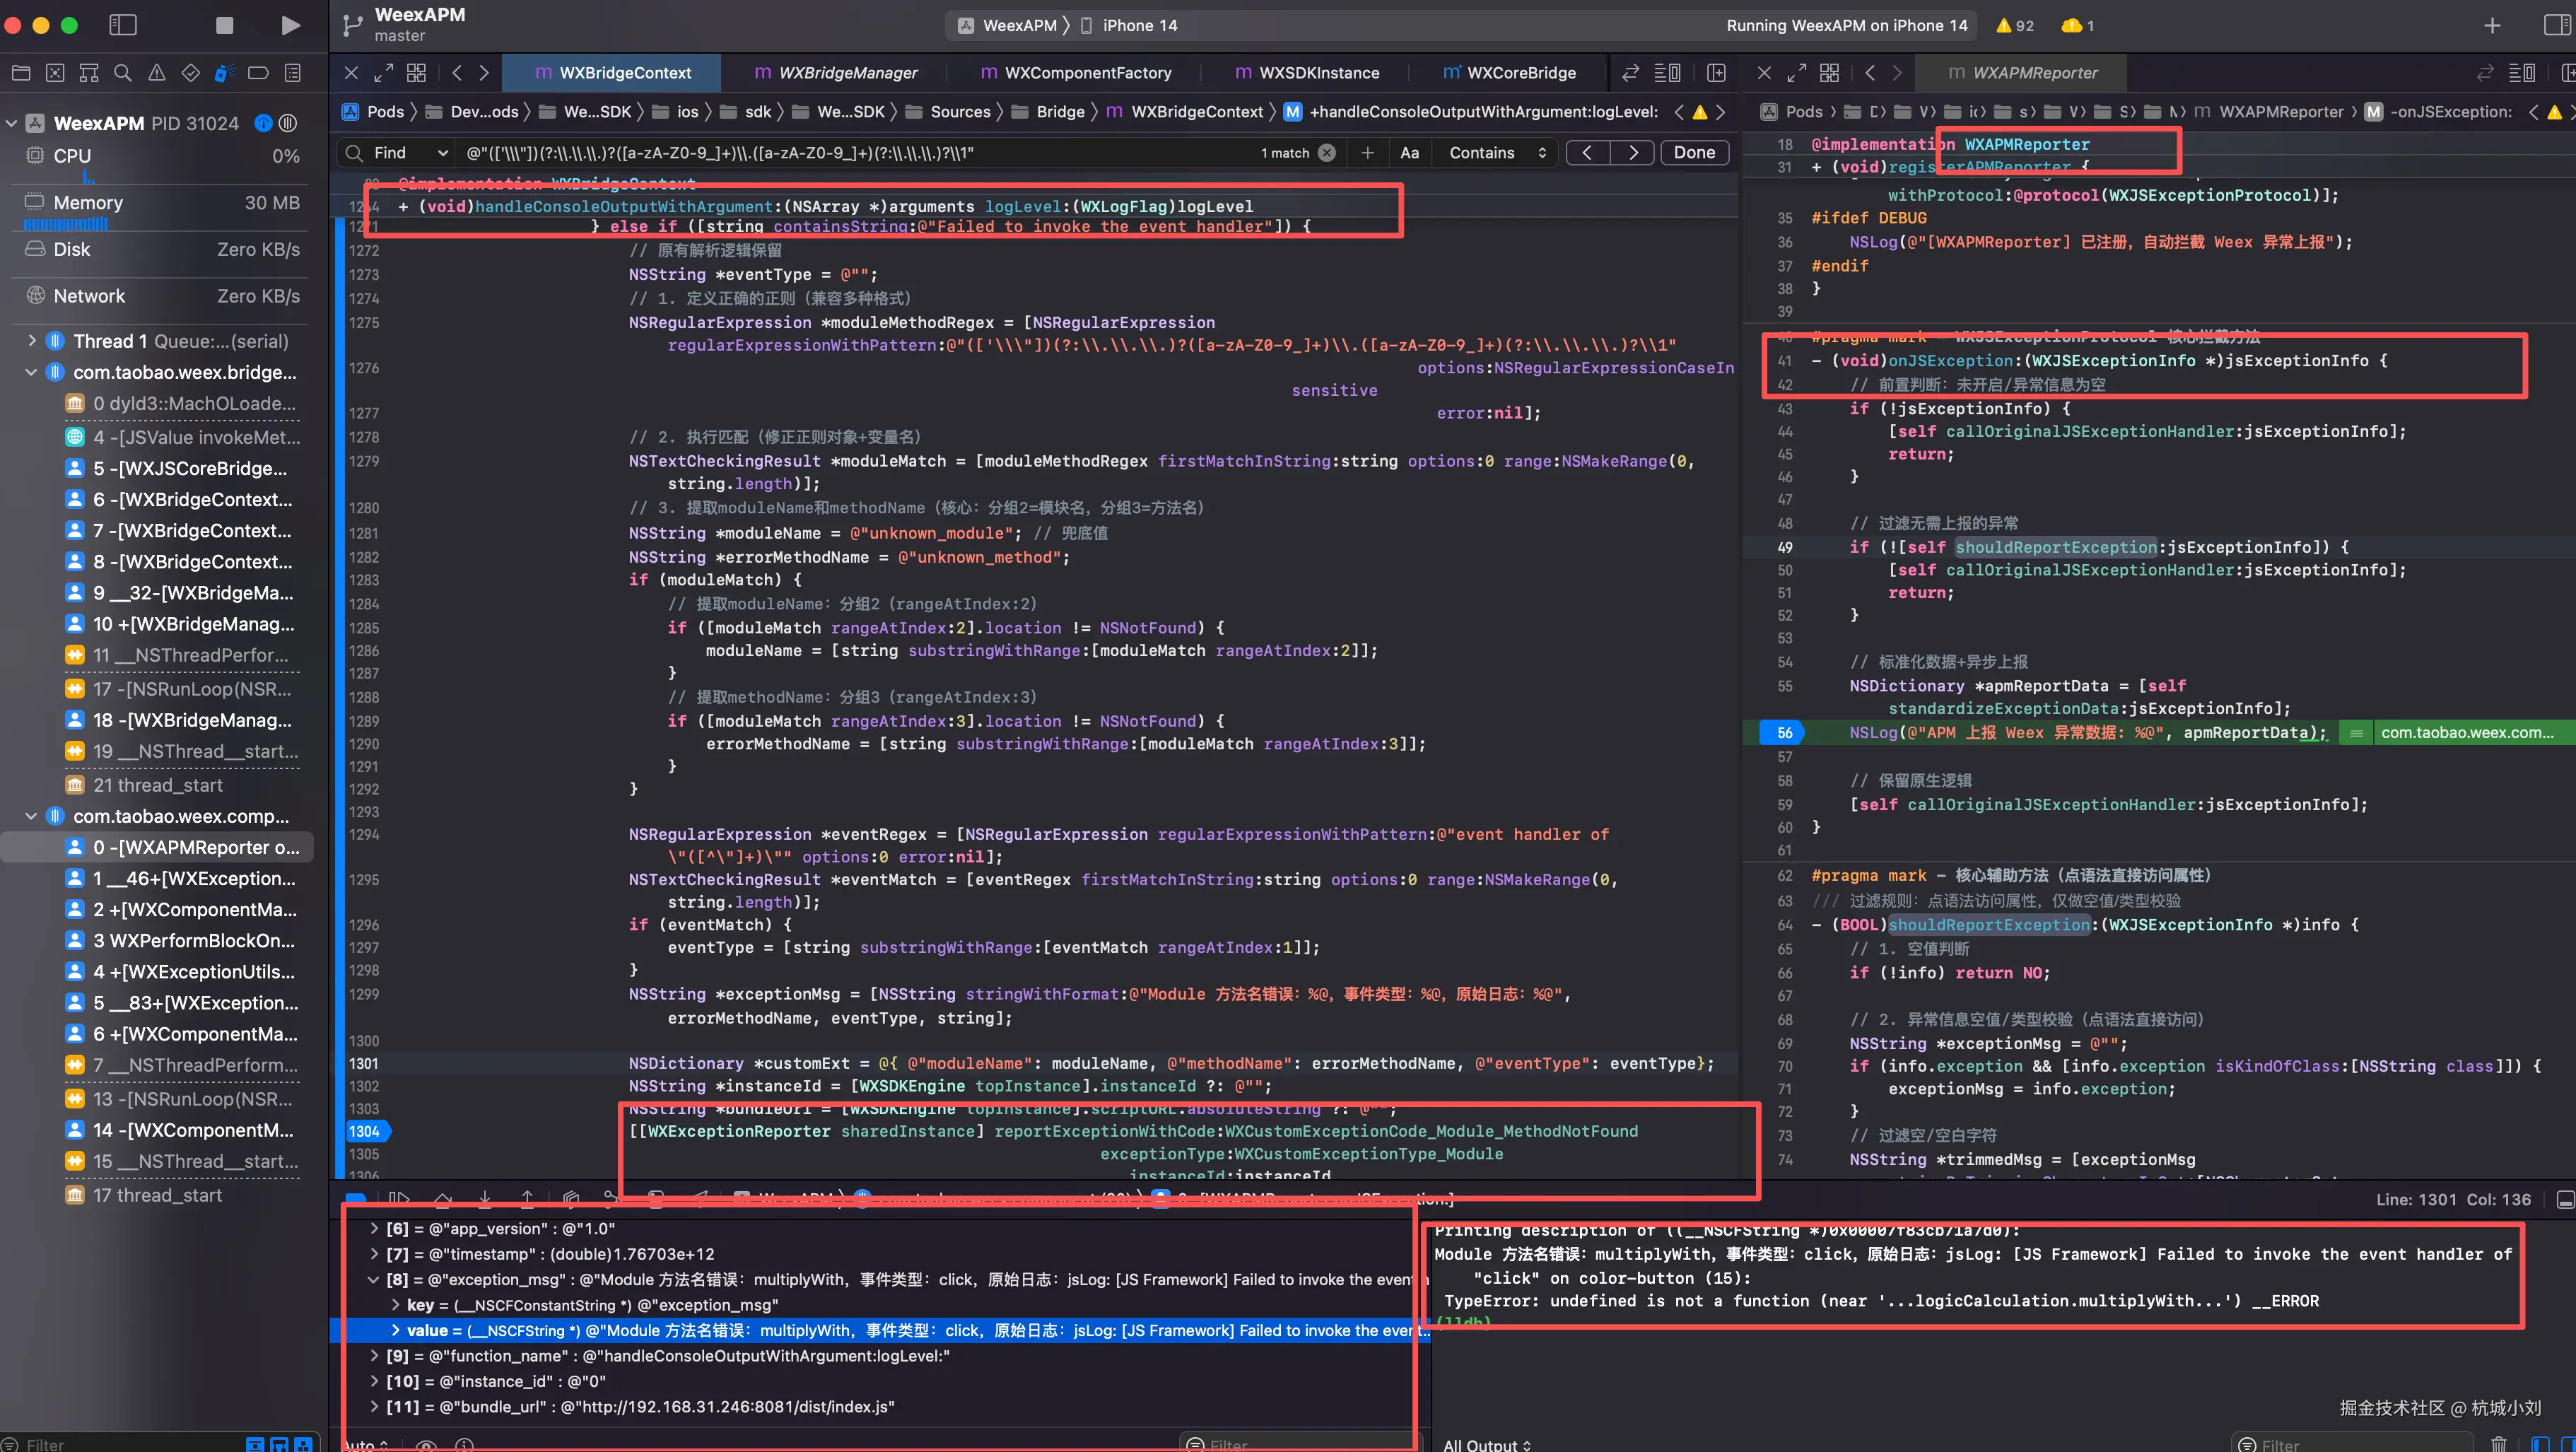Expand Thread 1 in debug navigator
The image size is (2576, 1452).
point(32,341)
